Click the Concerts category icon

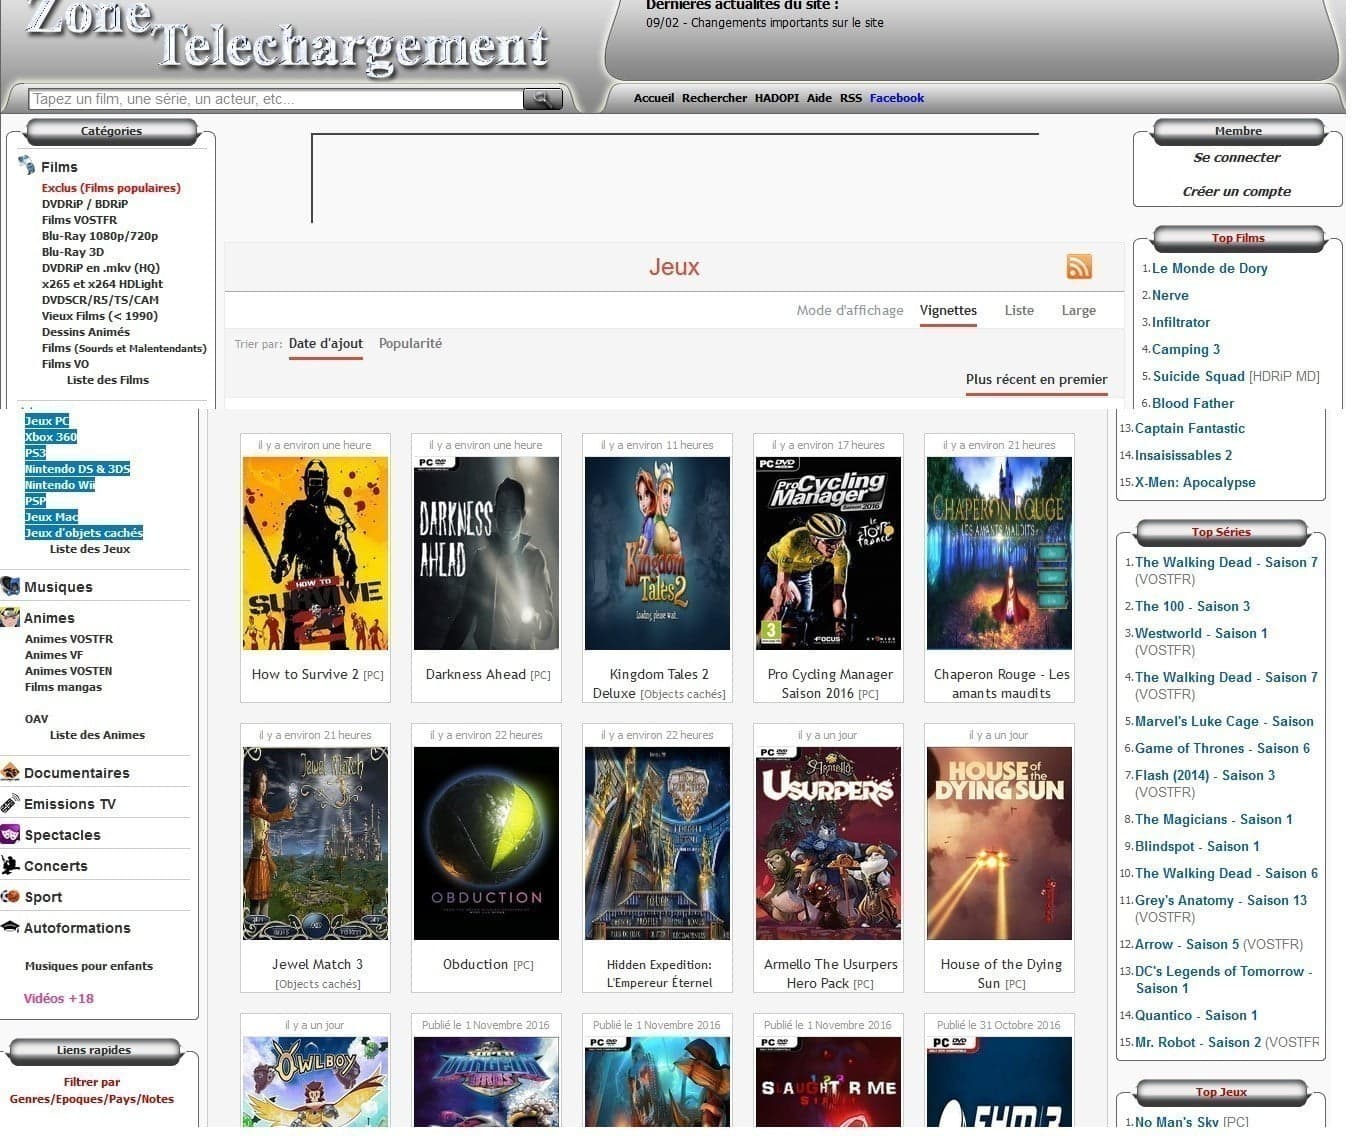coord(10,865)
